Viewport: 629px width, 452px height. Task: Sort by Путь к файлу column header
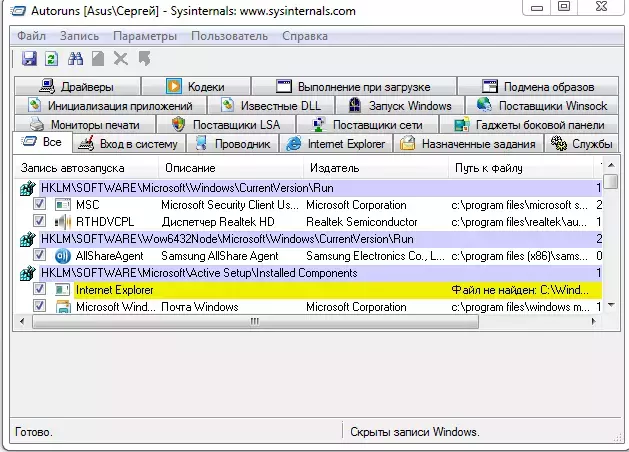[521, 168]
